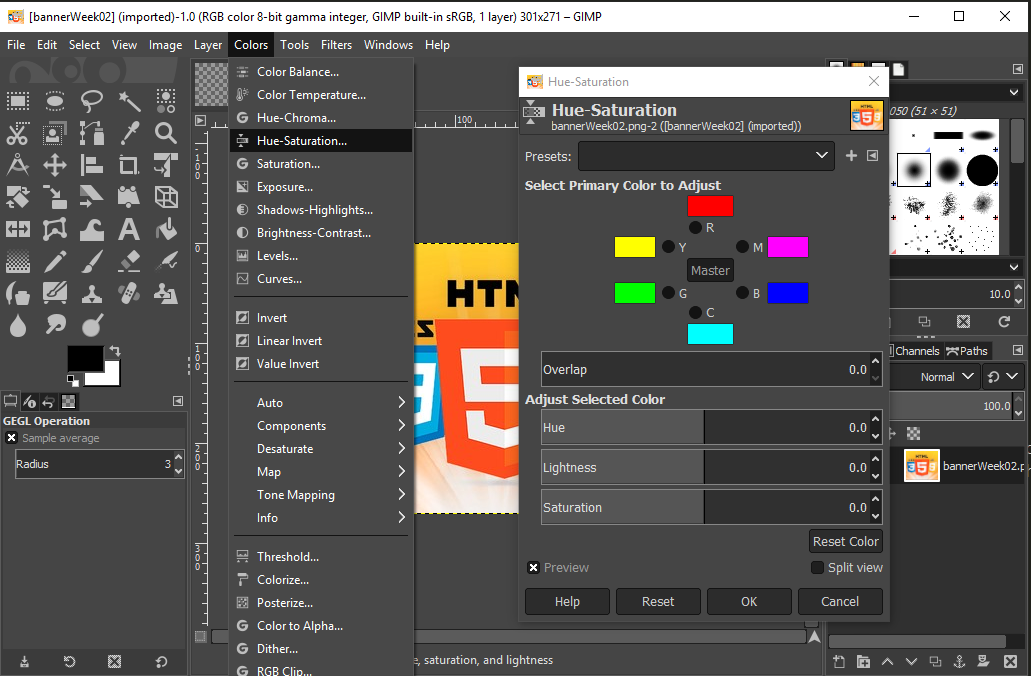Select the Paintbrush tool
This screenshot has width=1031, height=676.
click(91, 262)
